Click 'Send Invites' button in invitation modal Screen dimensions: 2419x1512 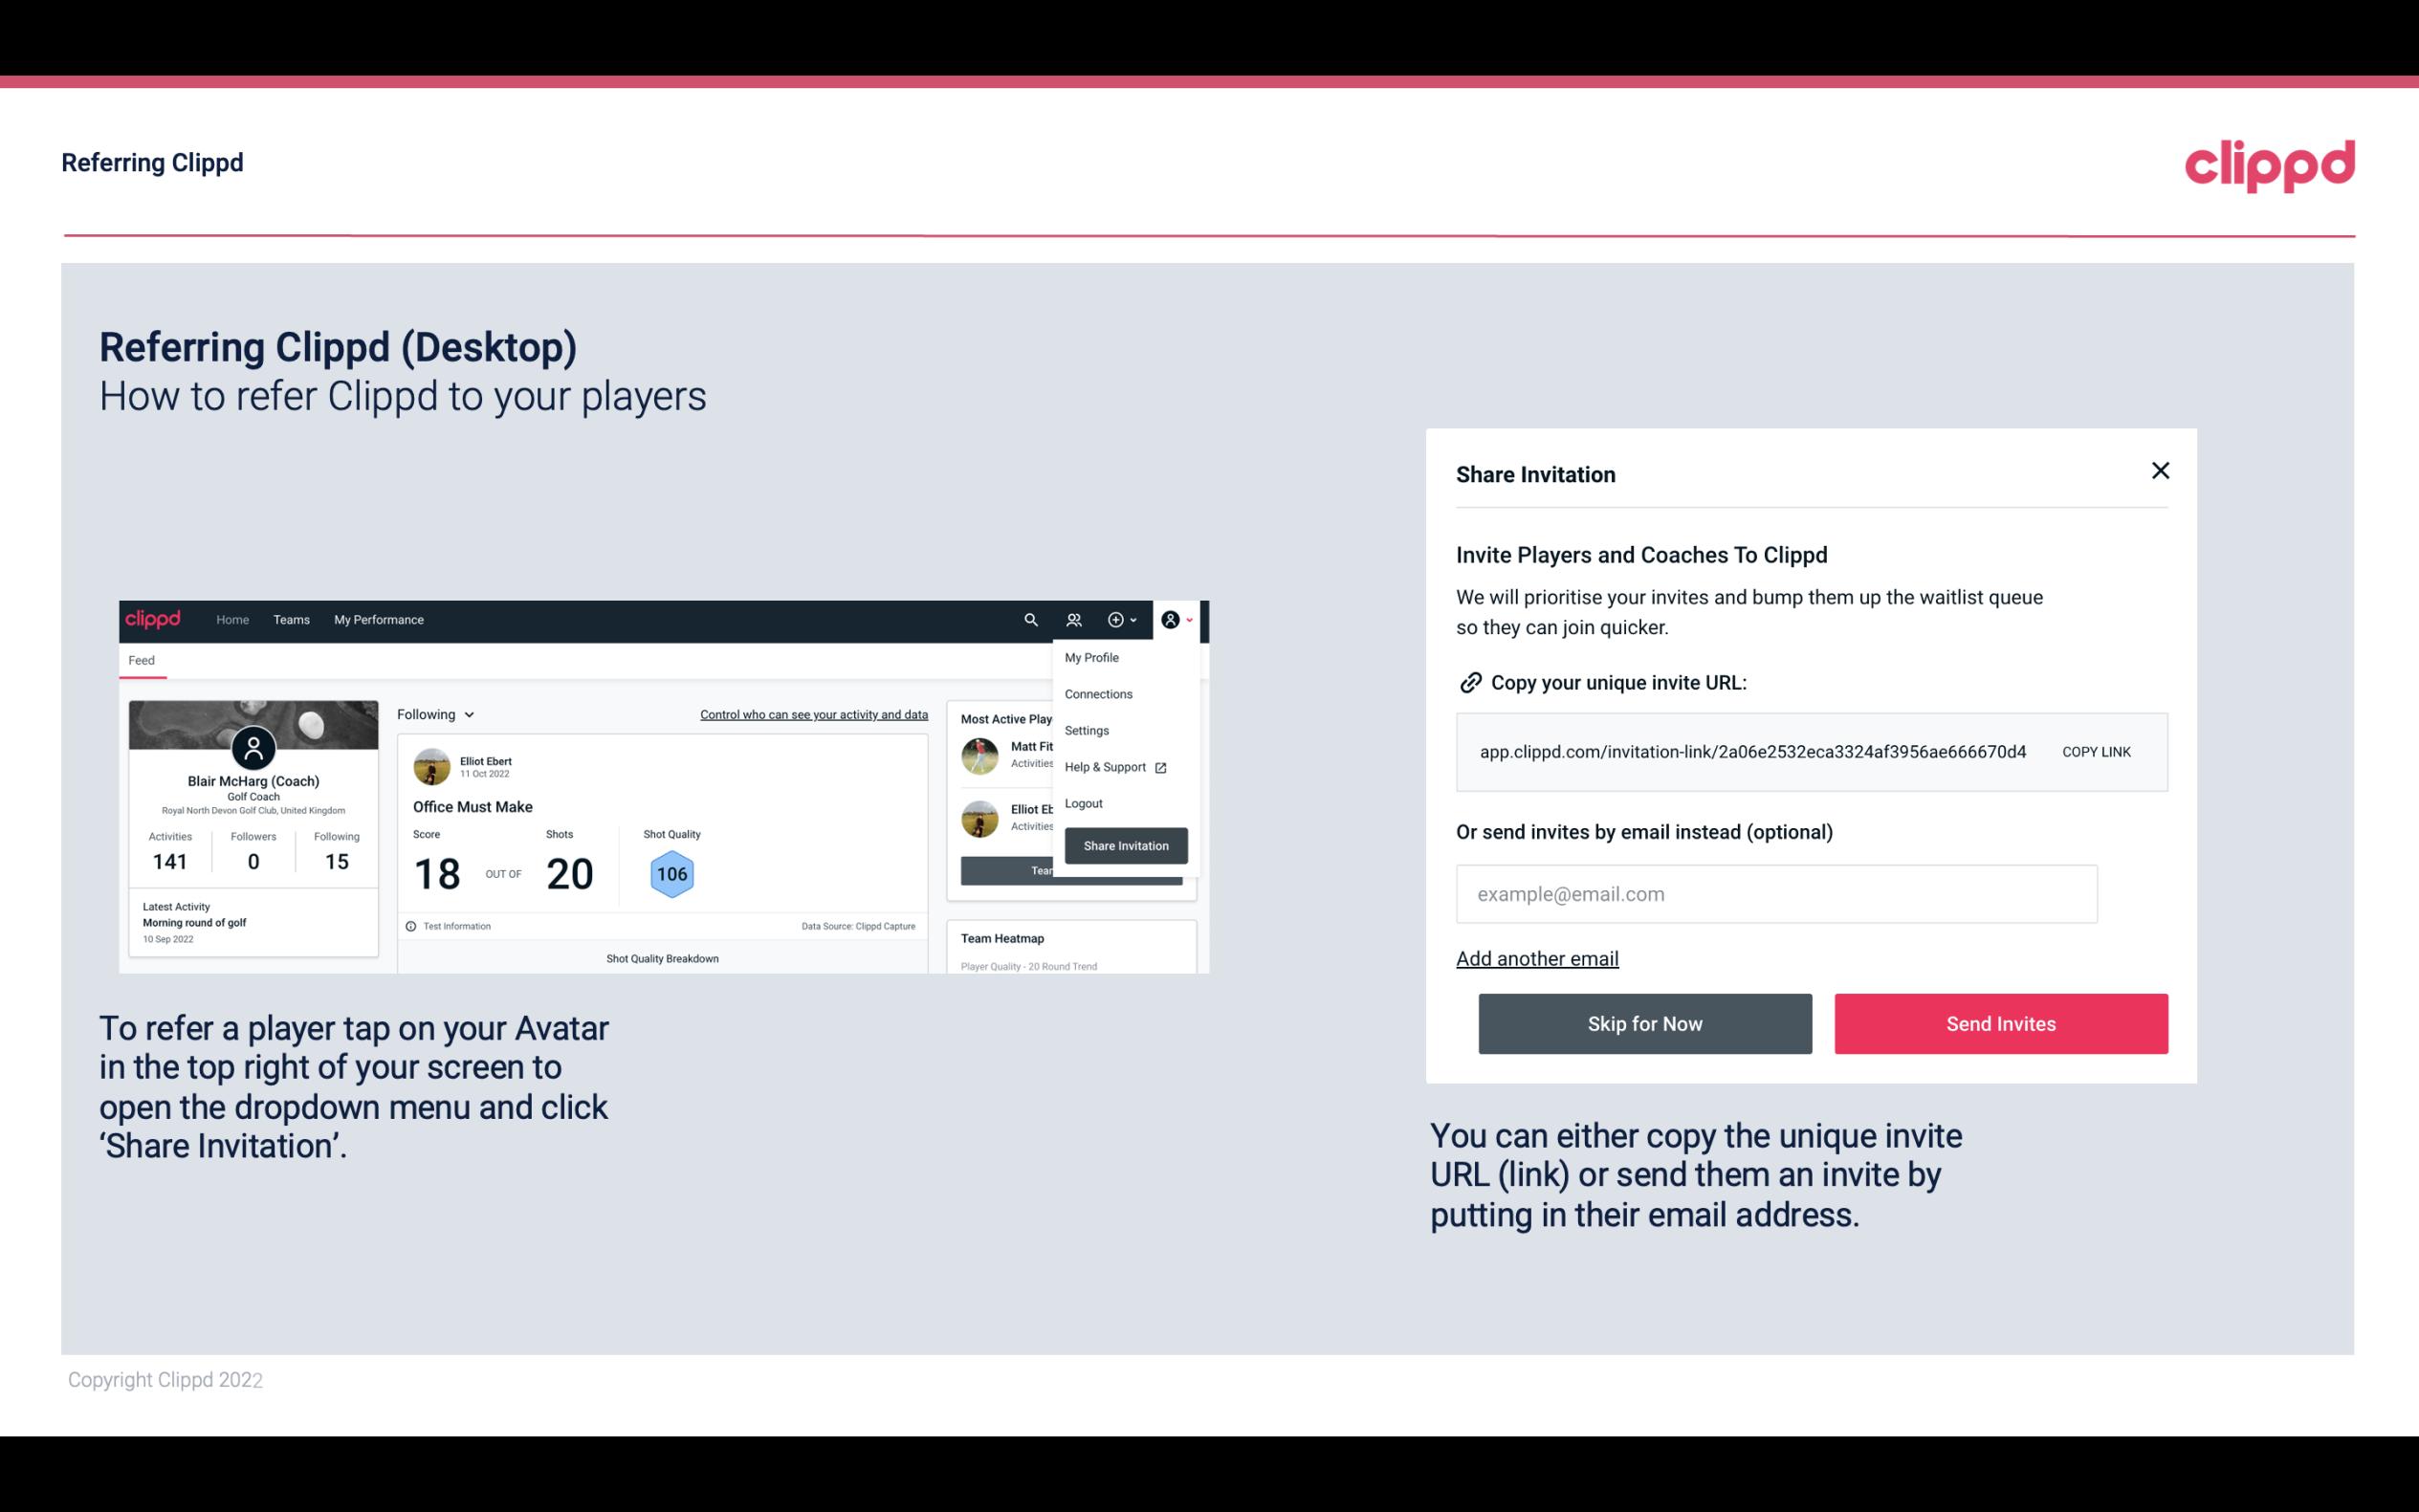[x=1999, y=1024]
